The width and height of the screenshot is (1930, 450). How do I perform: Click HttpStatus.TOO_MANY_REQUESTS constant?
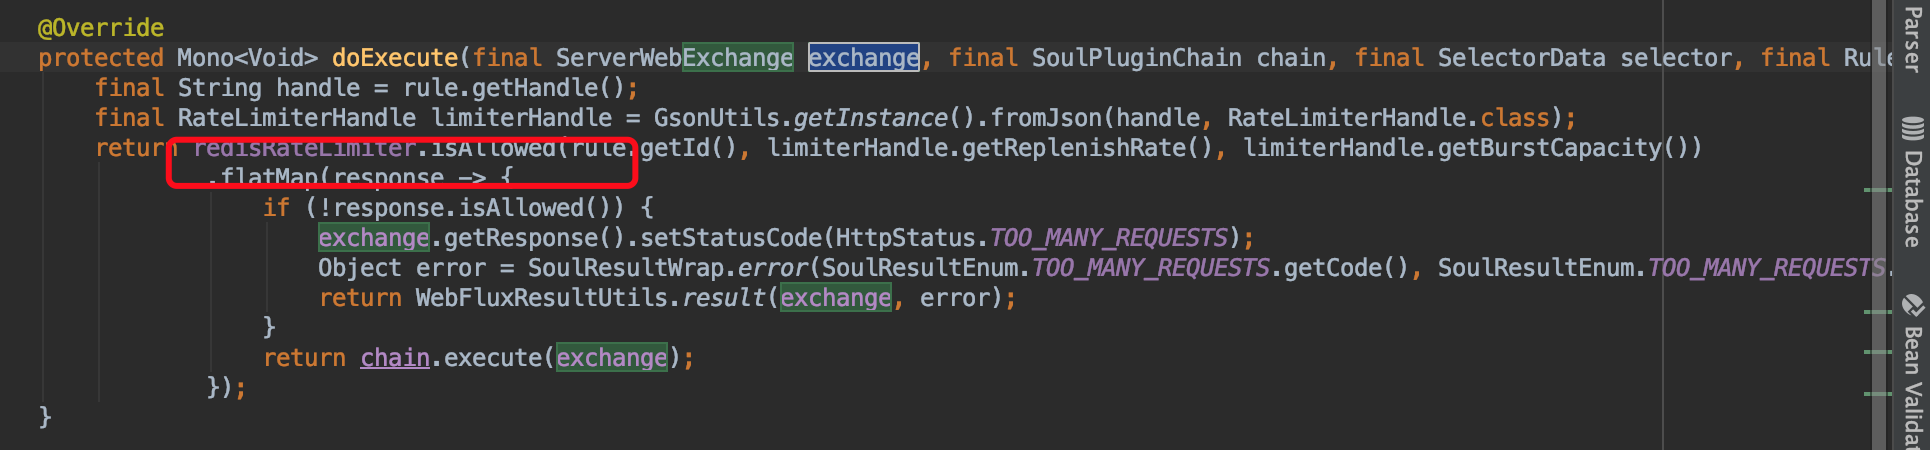[1031, 238]
